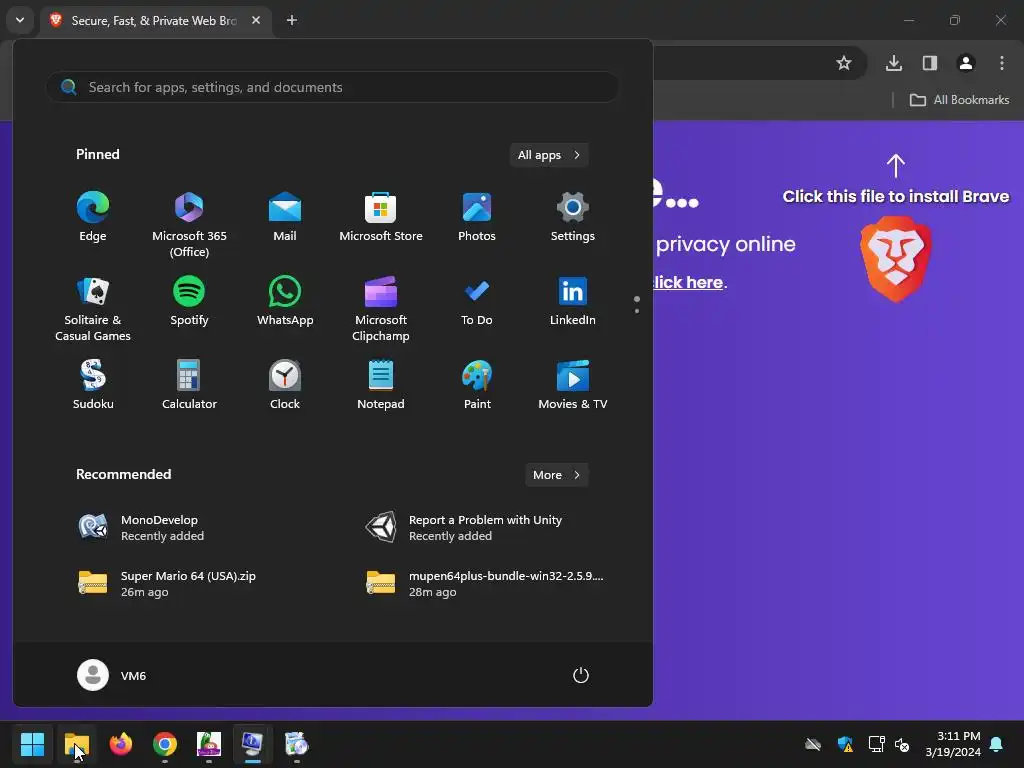Open the Mail app

(285, 217)
